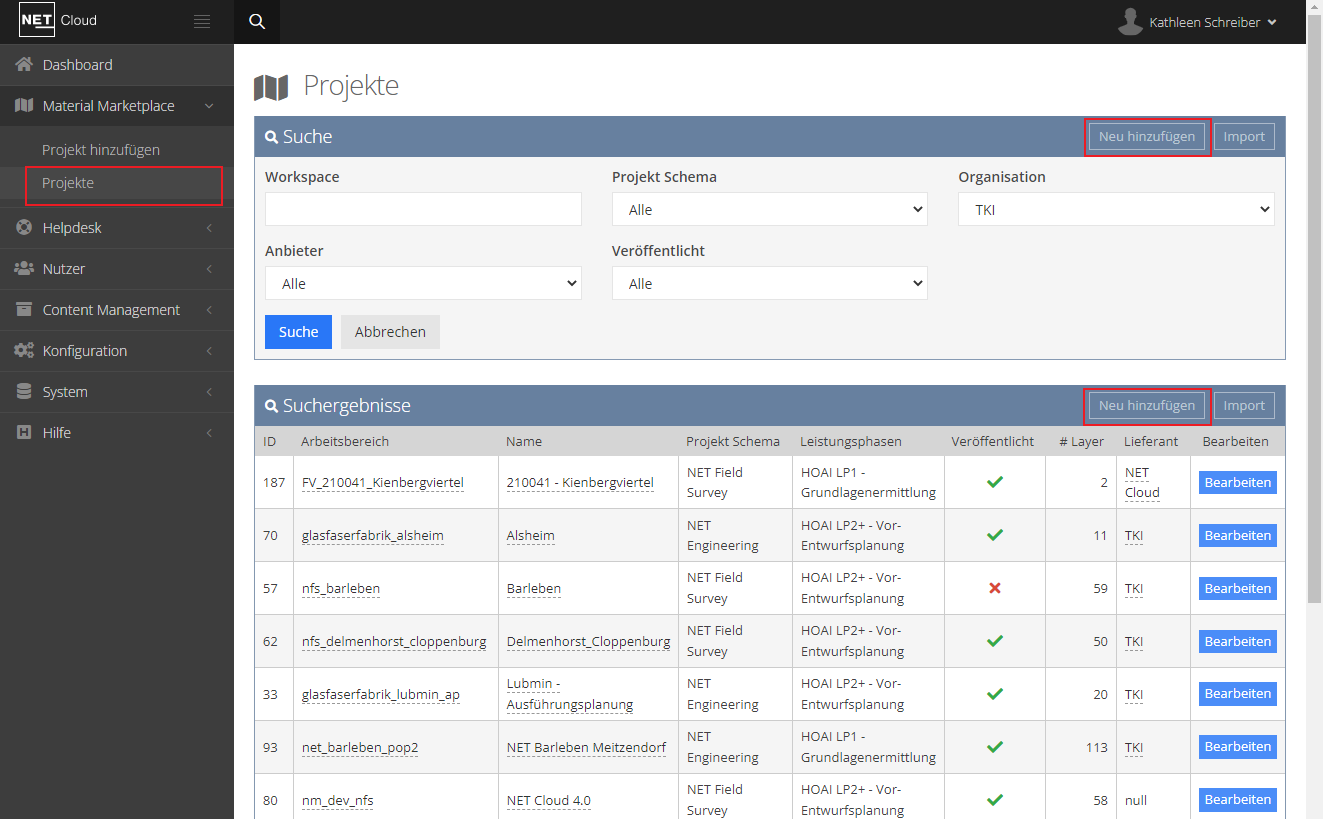Click Import in the Suche panel header

1244,137
